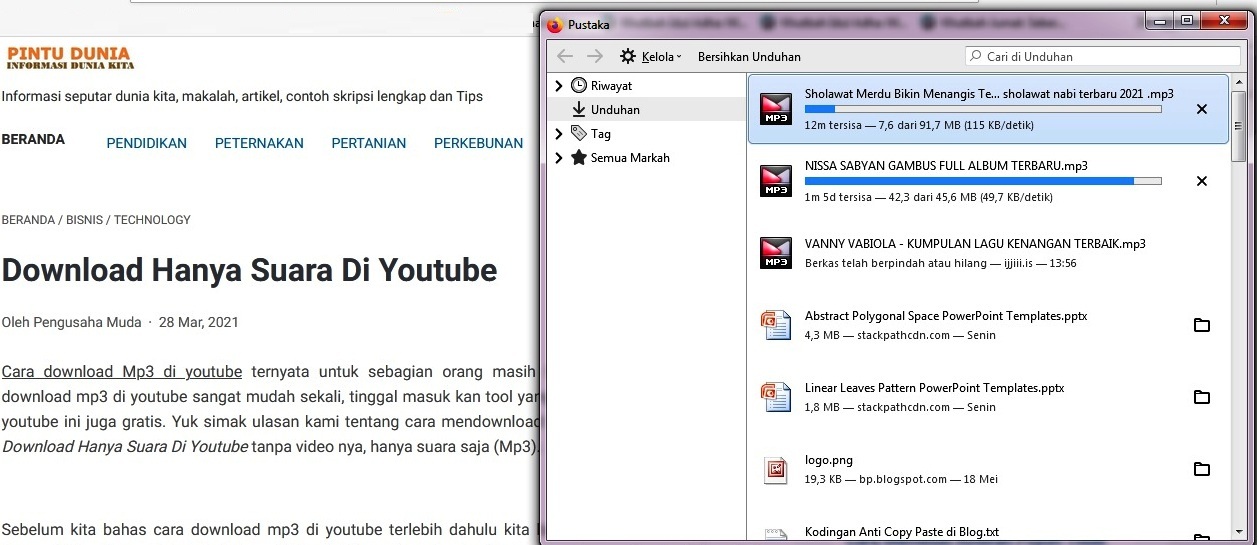This screenshot has height=545, width=1257.
Task: Go back with the Pustaka back arrow
Action: pos(565,56)
